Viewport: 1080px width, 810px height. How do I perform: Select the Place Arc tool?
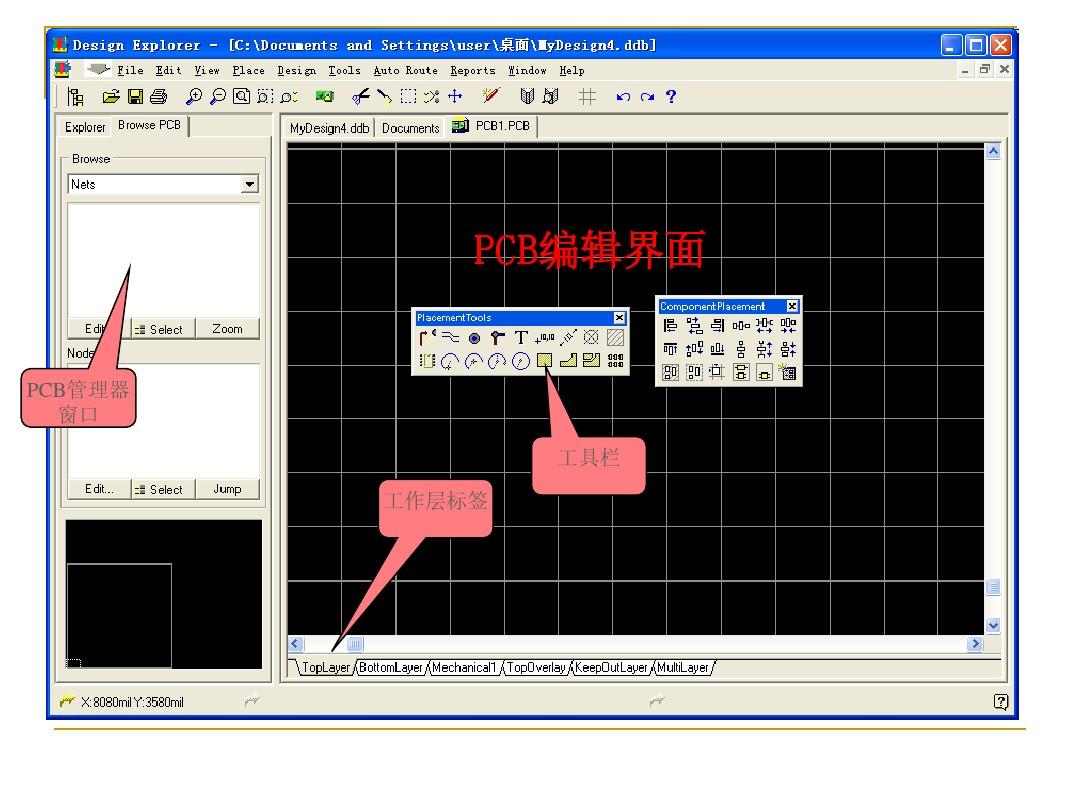452,361
